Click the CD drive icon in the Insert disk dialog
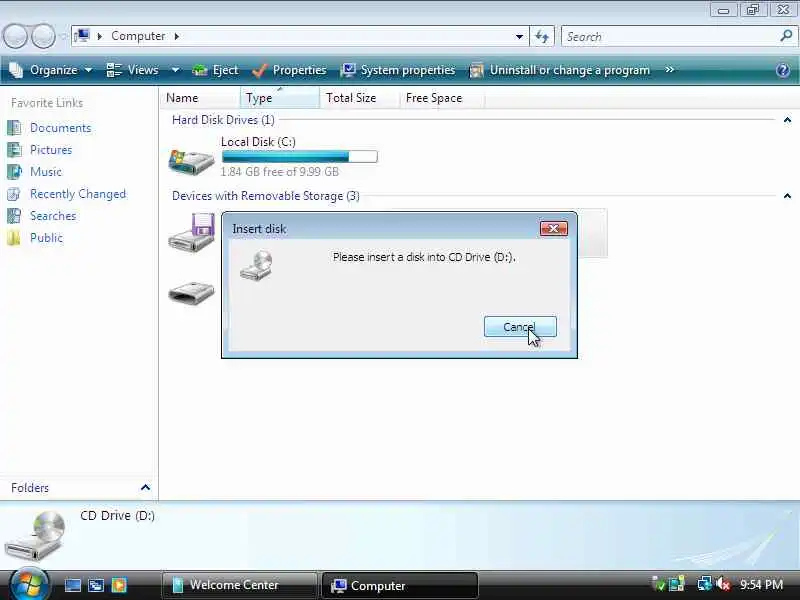Viewport: 800px width, 600px height. click(x=256, y=265)
